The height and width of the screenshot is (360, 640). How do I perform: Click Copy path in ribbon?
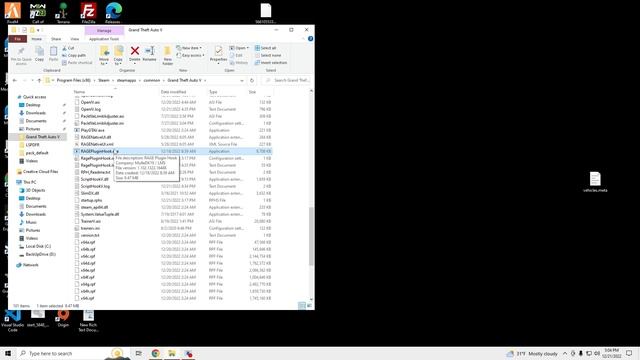[74, 55]
